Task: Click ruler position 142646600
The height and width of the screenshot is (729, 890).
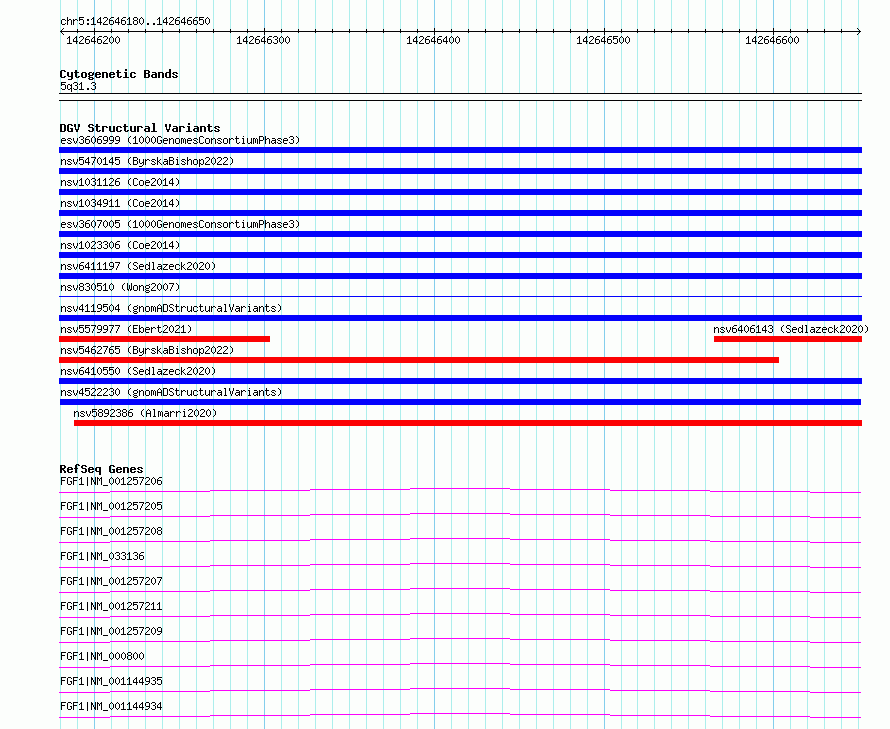Action: coord(773,40)
